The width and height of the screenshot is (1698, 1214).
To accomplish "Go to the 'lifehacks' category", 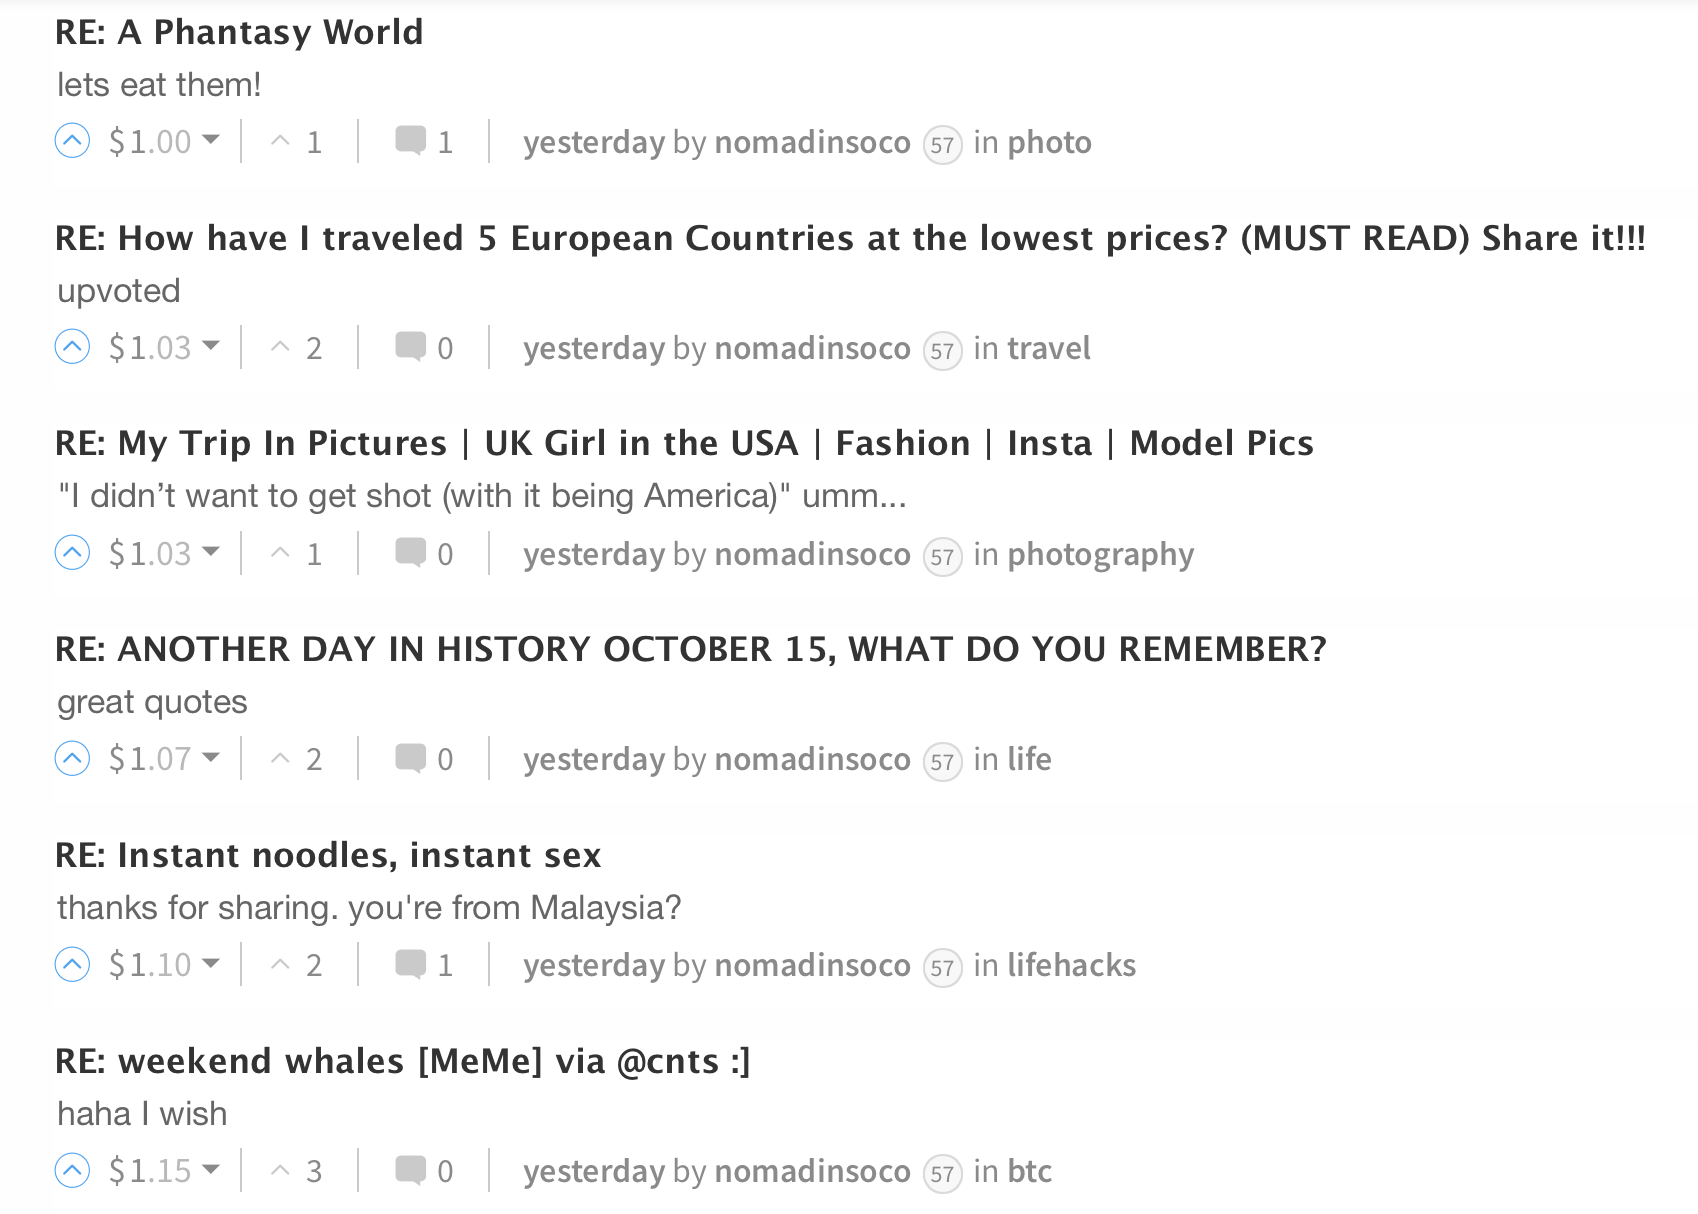I will [1071, 966].
